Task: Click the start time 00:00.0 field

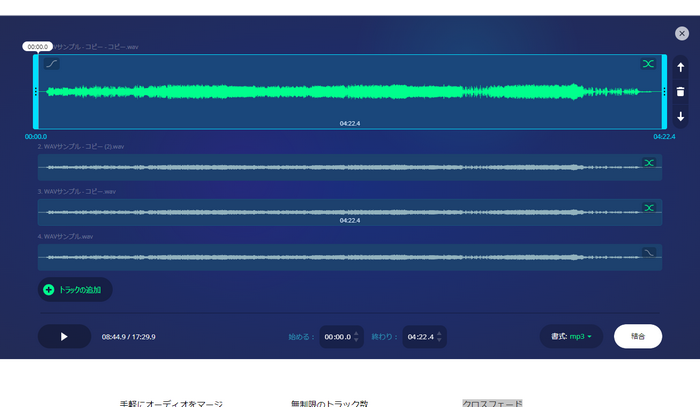Action: pos(336,337)
